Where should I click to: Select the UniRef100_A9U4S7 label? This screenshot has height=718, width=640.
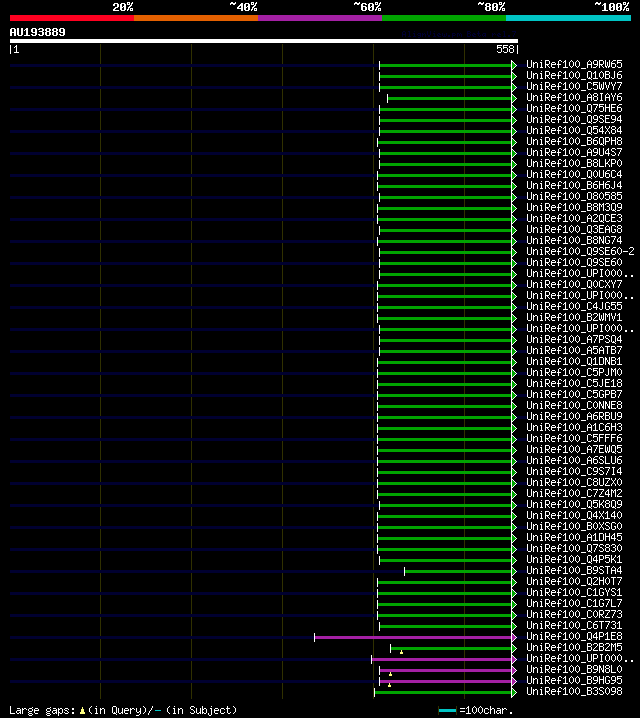click(574, 152)
